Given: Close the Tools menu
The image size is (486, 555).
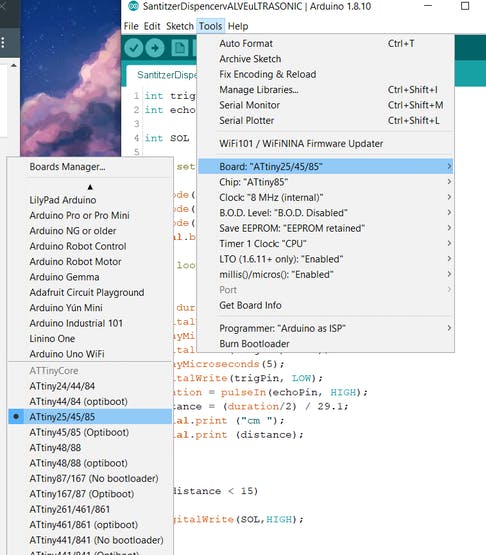Looking at the screenshot, I should coord(210,26).
